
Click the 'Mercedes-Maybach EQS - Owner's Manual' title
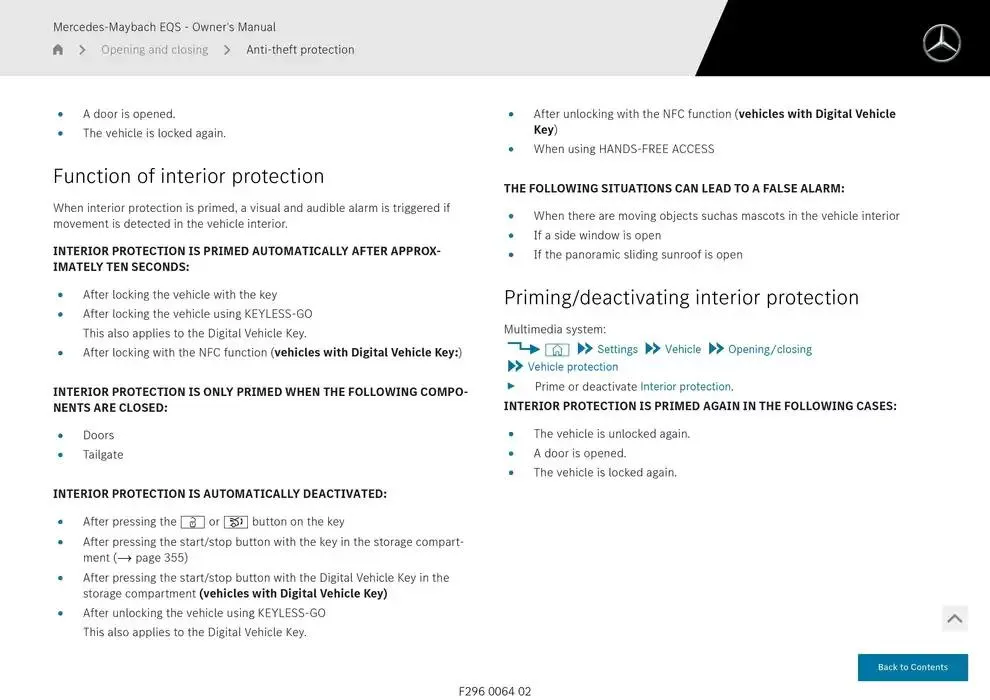pos(164,27)
